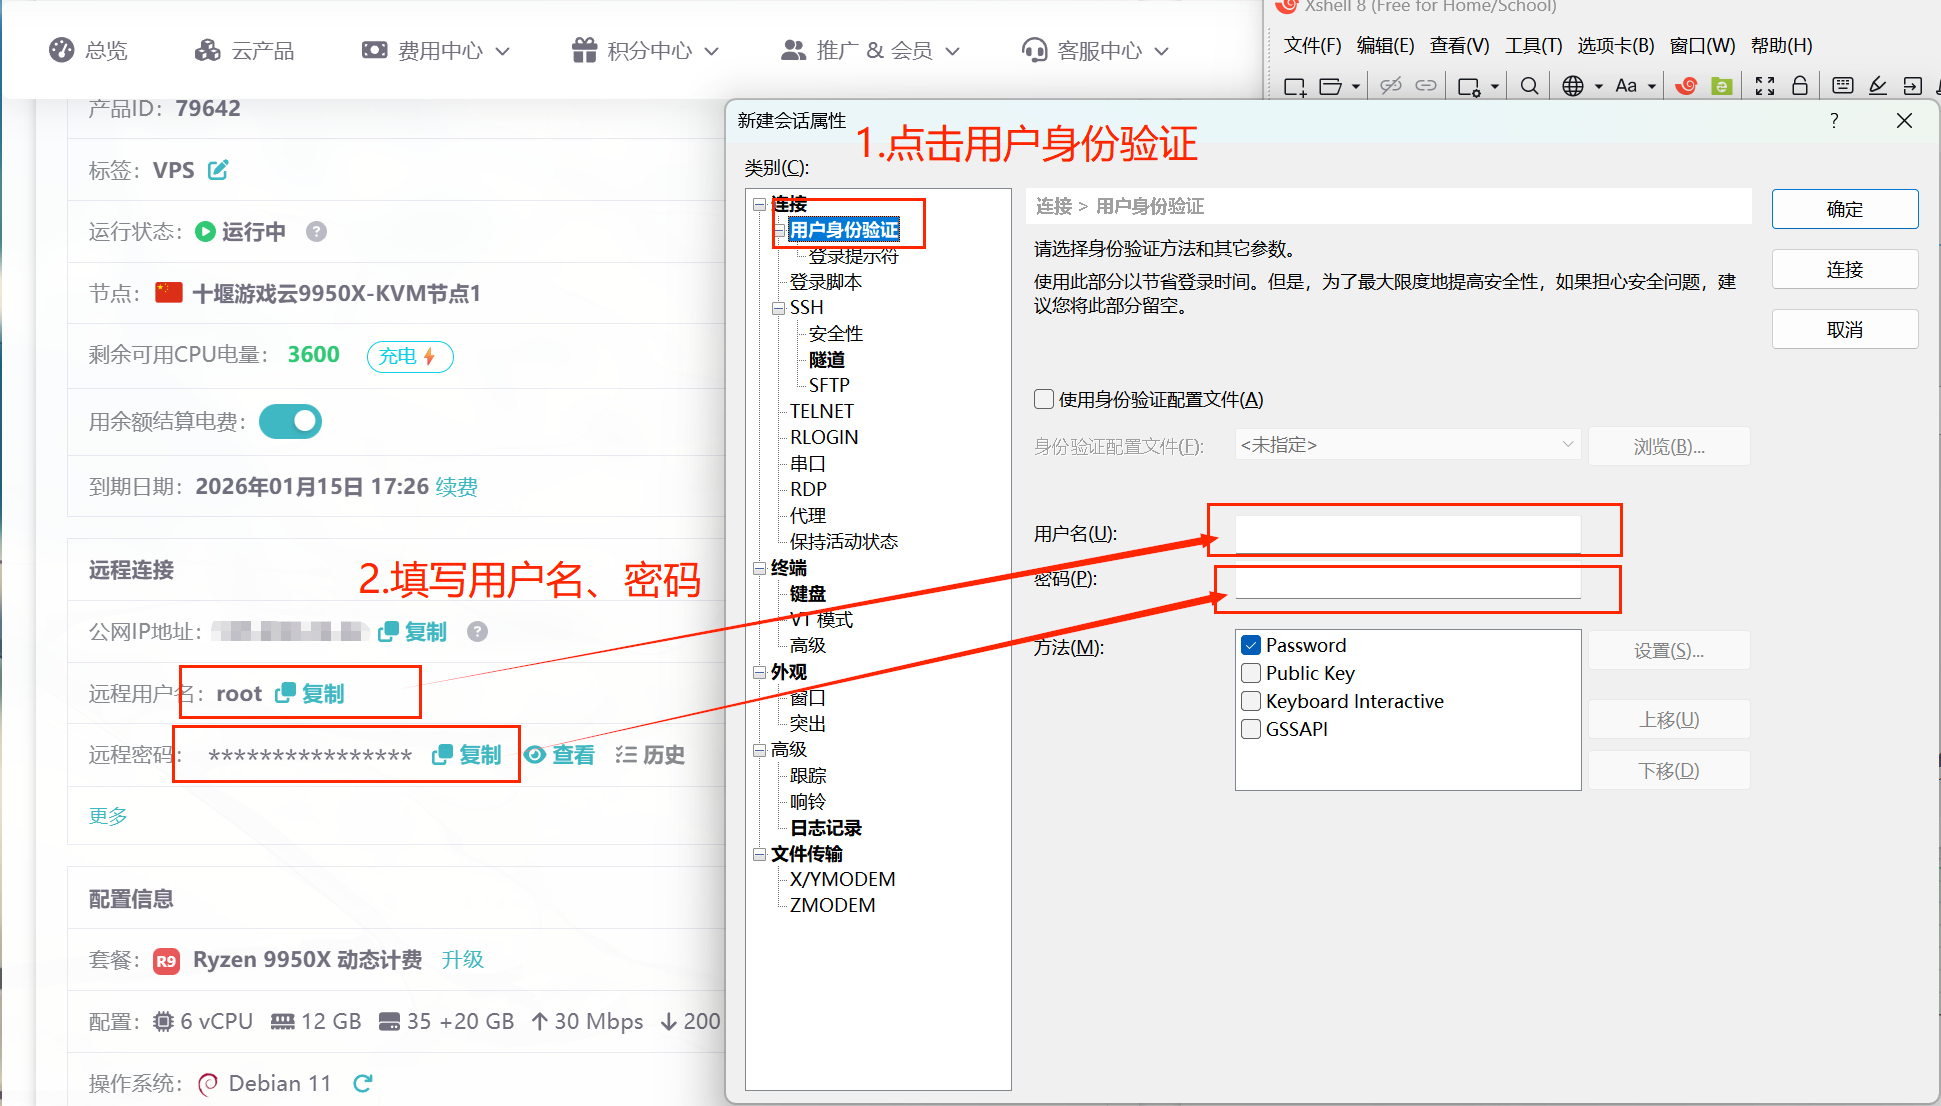Open the 工具(T) menu in Xshell

(1533, 45)
